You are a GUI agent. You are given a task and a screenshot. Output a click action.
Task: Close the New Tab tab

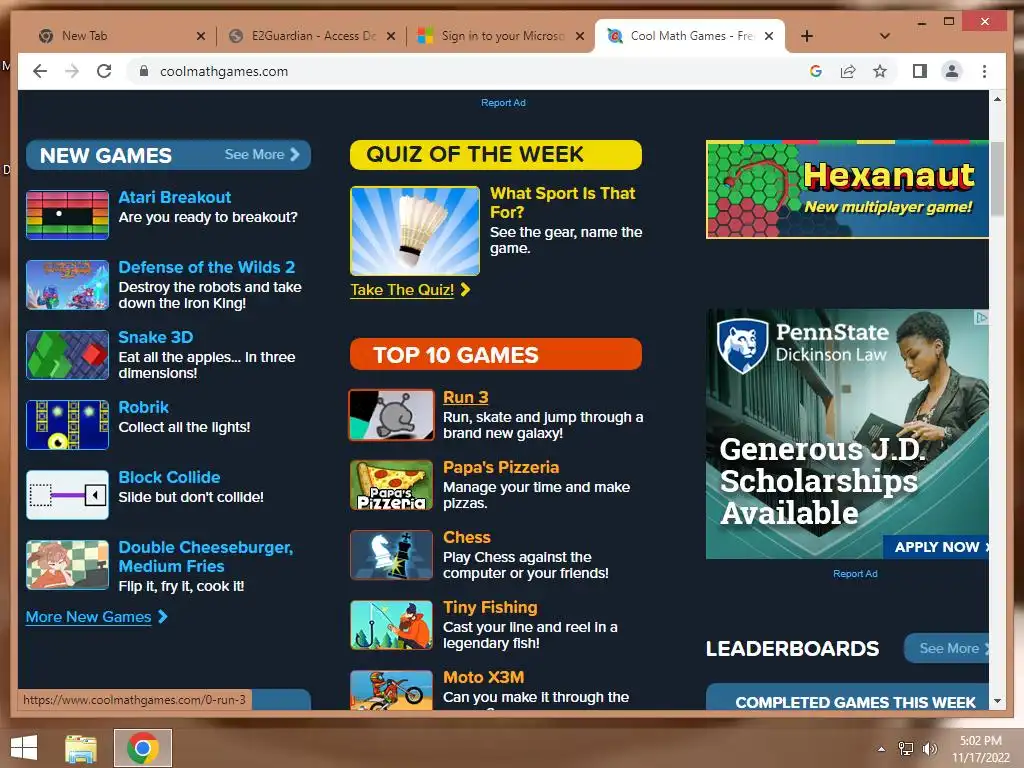[x=201, y=37]
